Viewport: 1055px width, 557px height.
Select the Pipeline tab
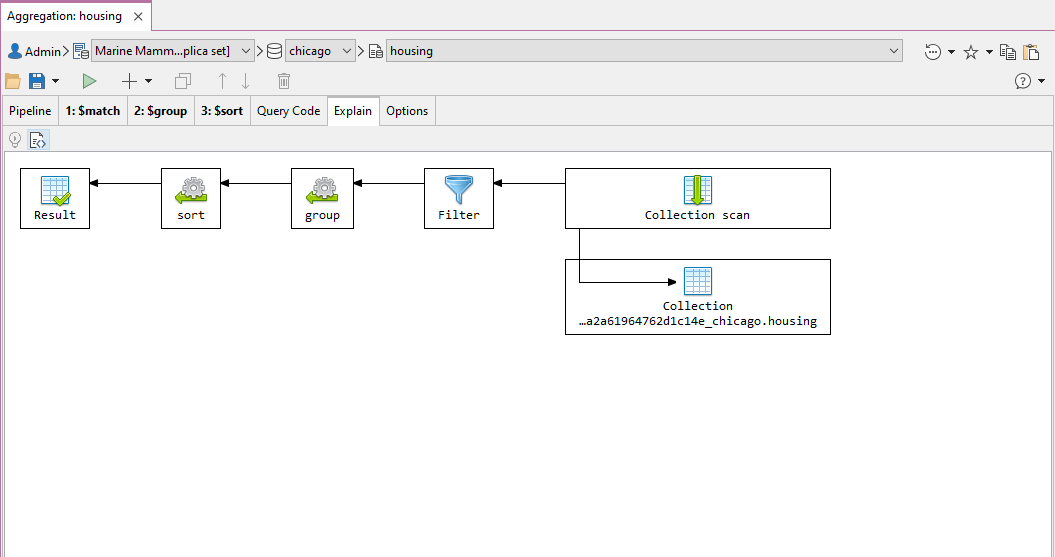click(30, 111)
